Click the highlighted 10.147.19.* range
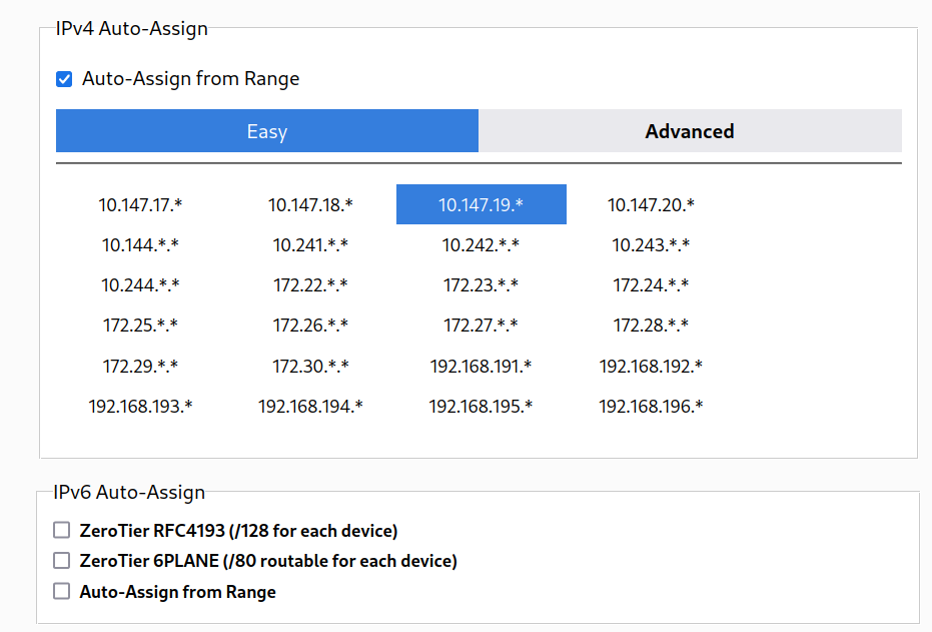Screen dimensions: 932x632 click(481, 205)
